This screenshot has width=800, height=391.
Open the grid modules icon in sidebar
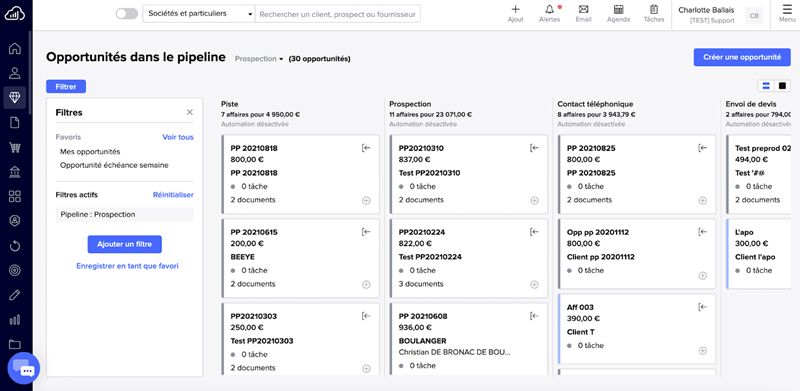pos(15,197)
